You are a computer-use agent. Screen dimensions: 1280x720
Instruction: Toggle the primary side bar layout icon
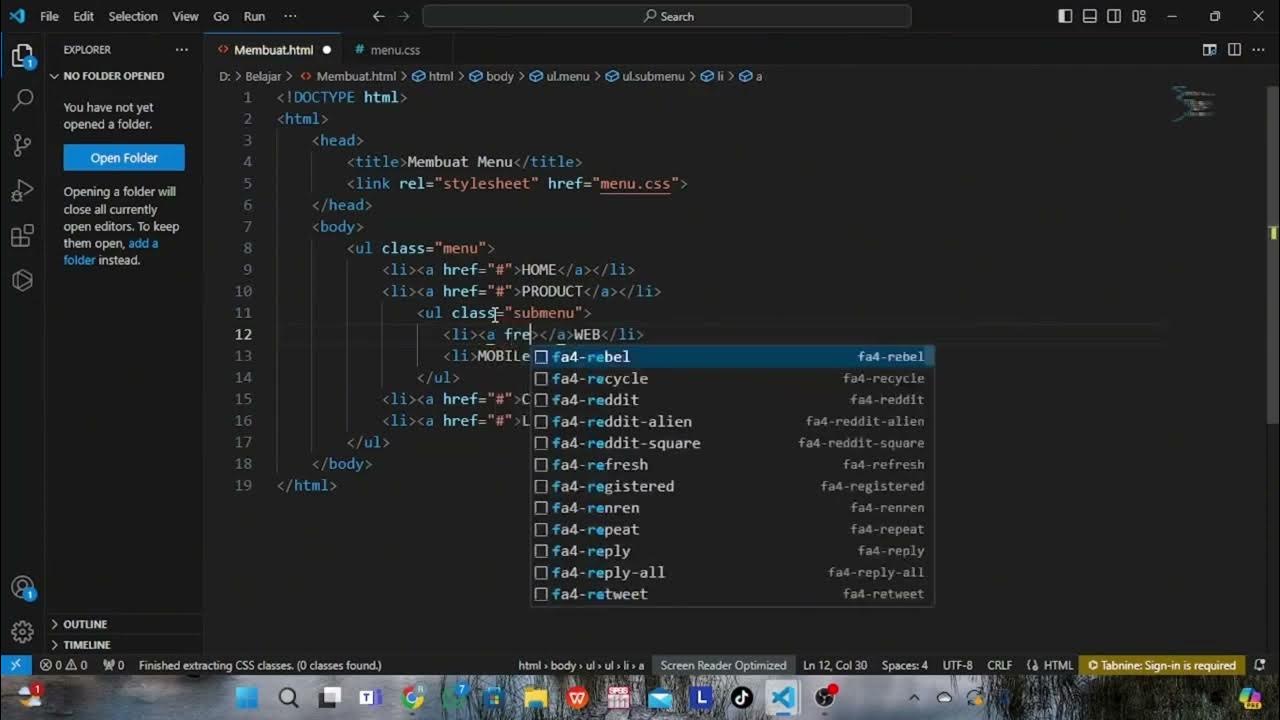tap(1065, 16)
